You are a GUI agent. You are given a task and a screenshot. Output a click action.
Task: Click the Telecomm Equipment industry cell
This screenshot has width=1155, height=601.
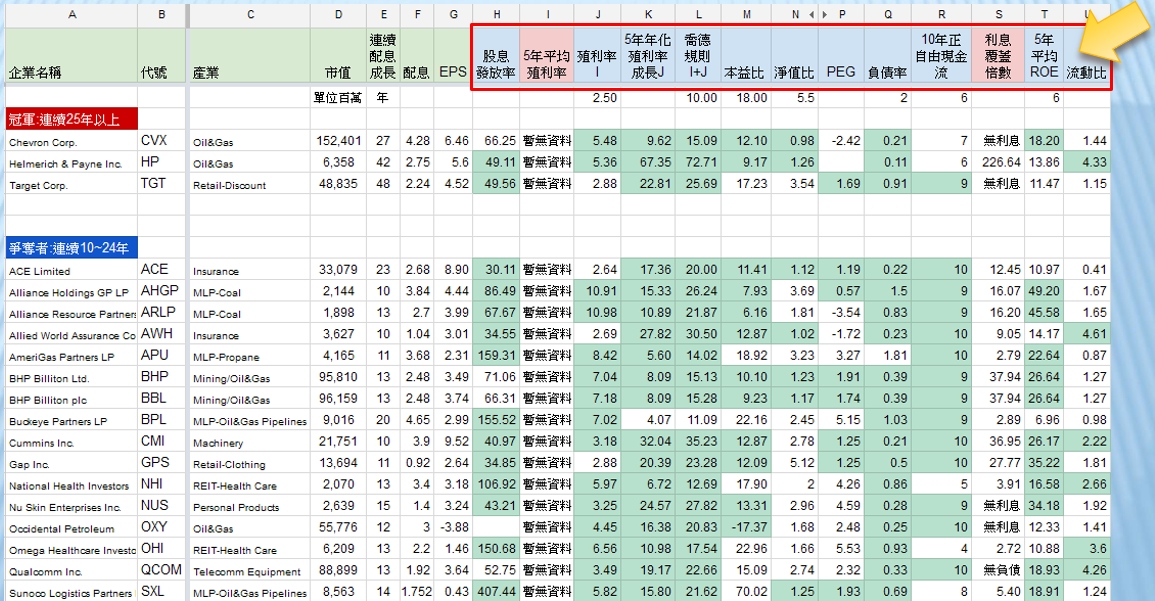coord(250,570)
